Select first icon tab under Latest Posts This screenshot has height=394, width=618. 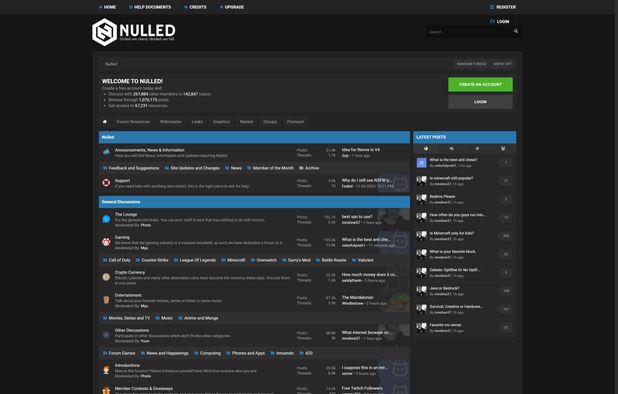426,149
